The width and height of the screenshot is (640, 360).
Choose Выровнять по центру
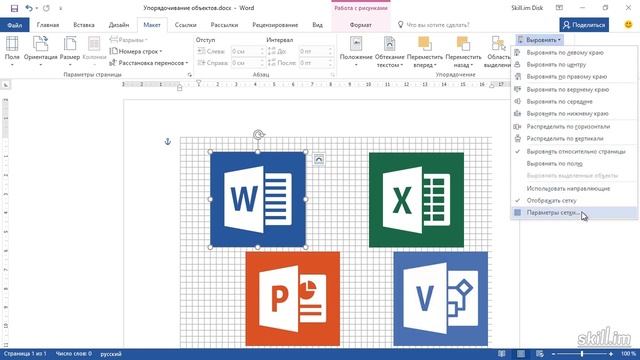click(x=574, y=64)
